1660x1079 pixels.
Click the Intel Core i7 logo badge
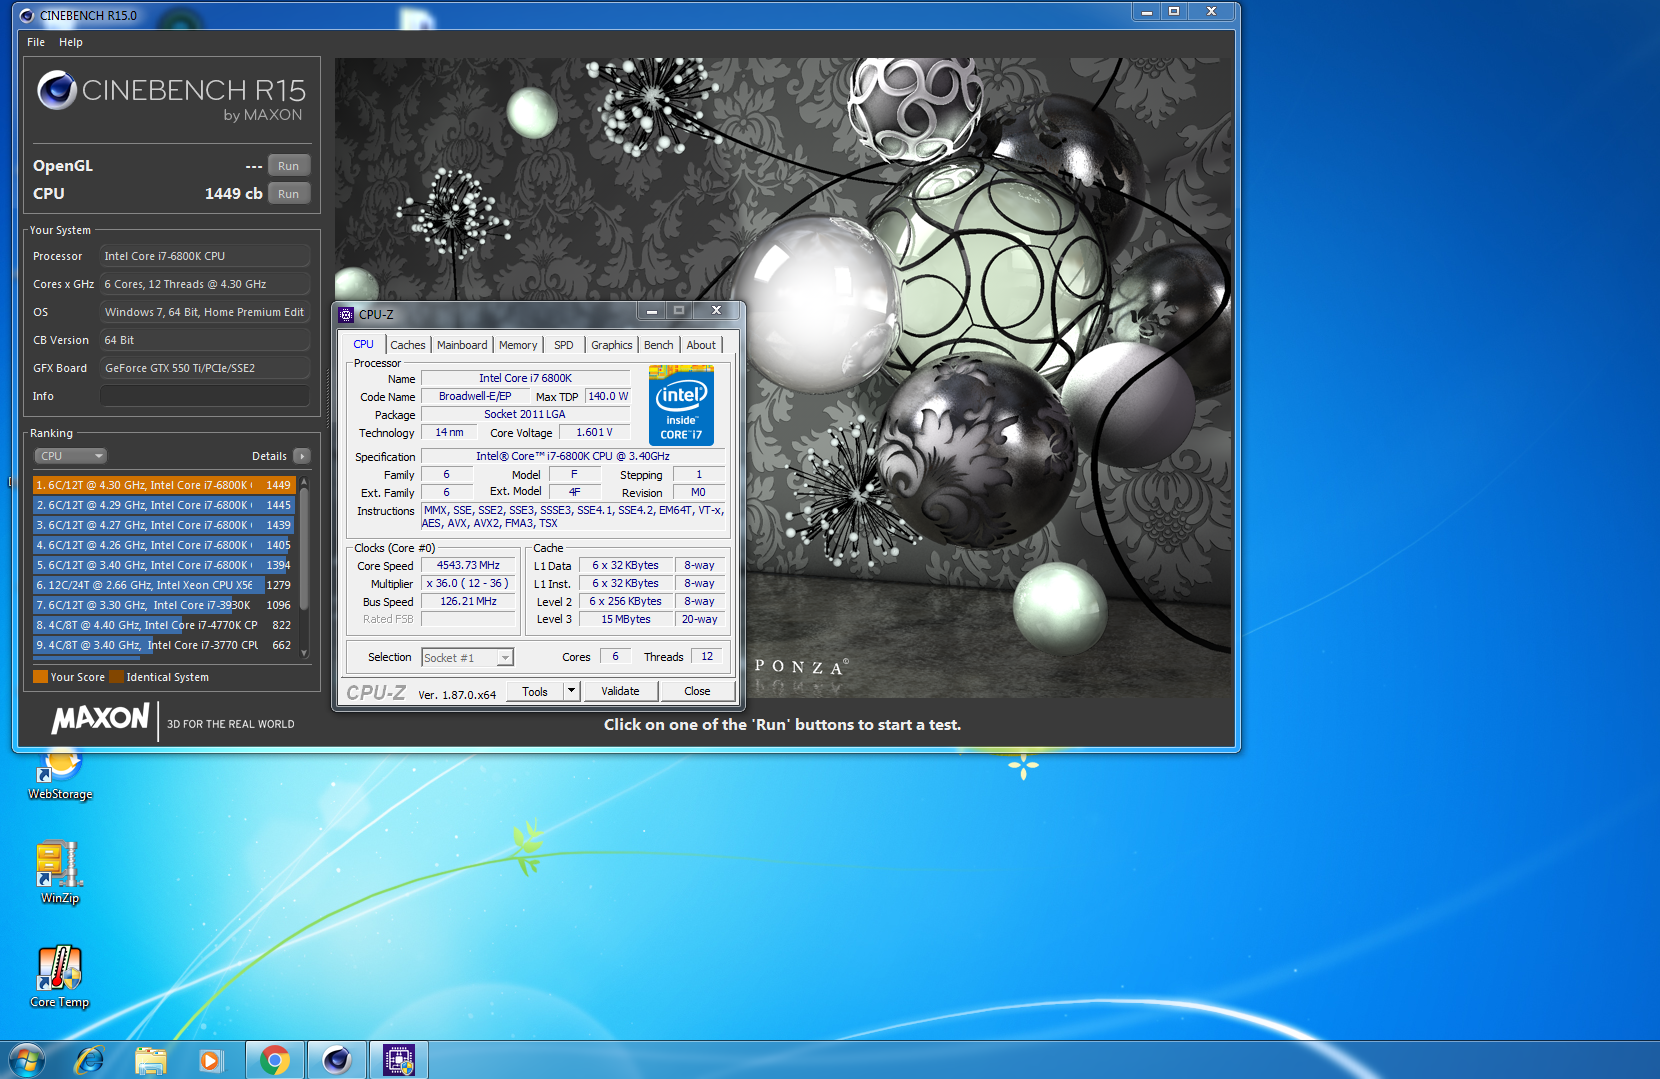click(x=681, y=405)
